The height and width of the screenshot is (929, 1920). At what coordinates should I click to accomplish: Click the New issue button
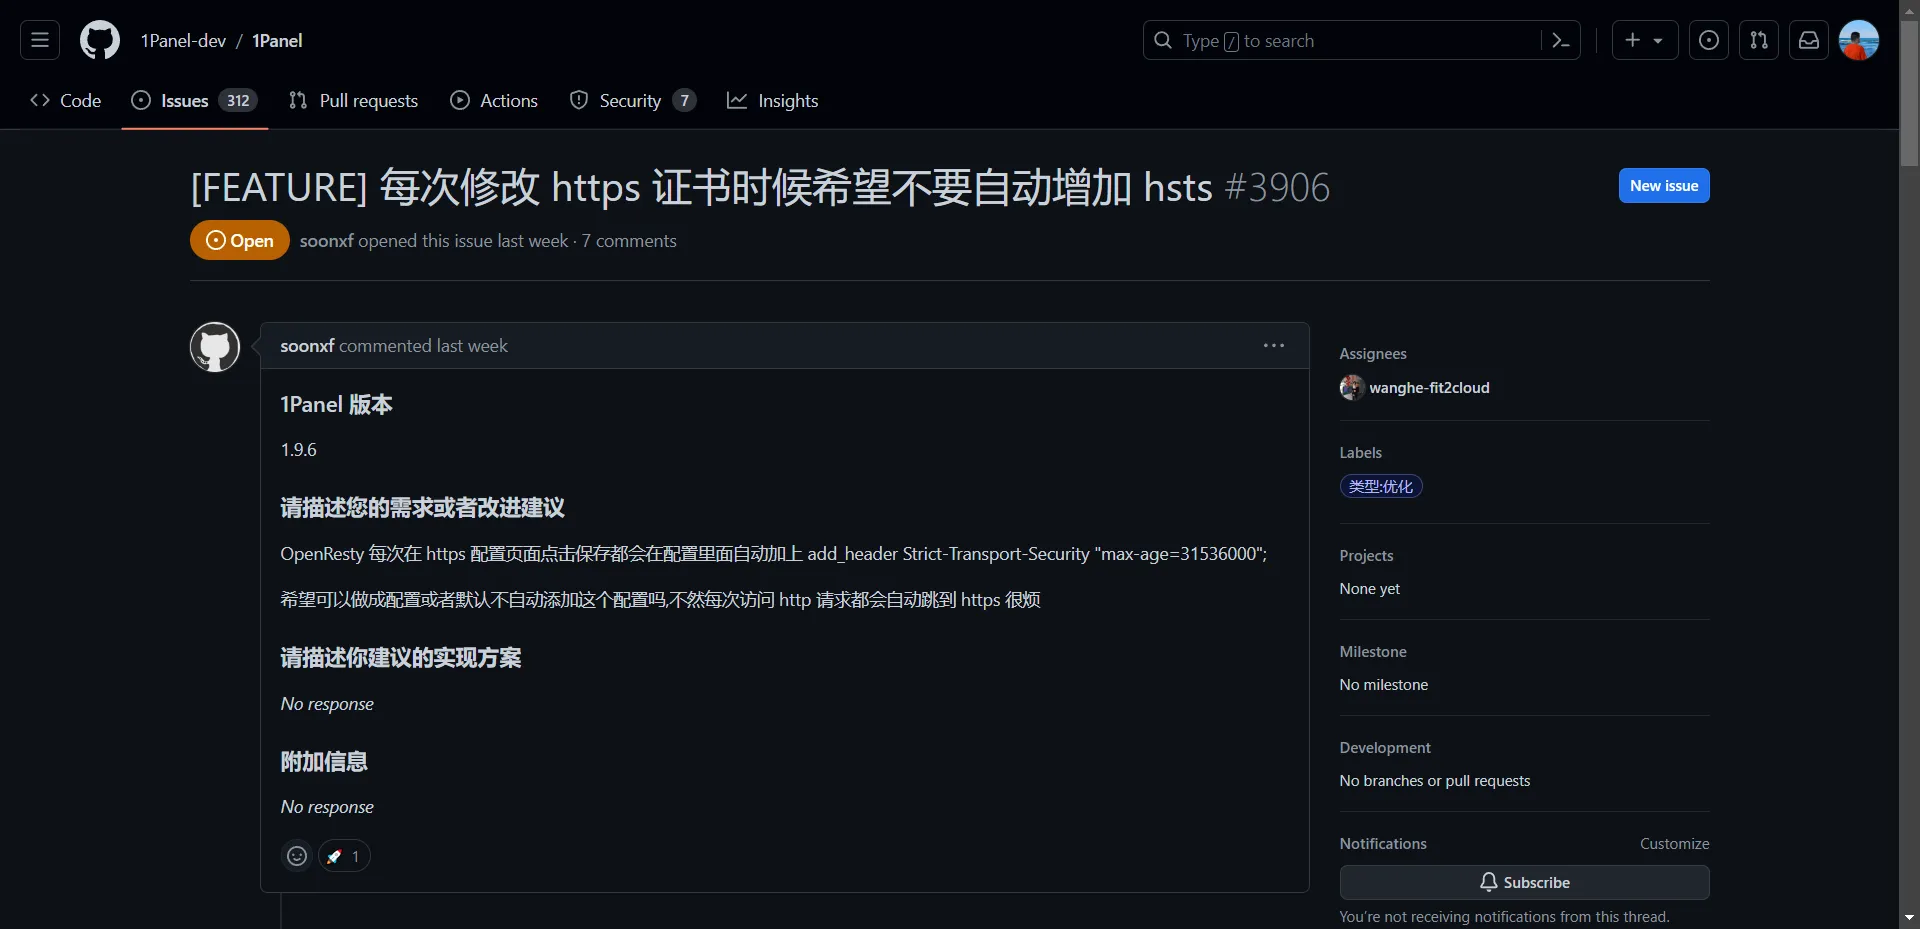(x=1664, y=185)
